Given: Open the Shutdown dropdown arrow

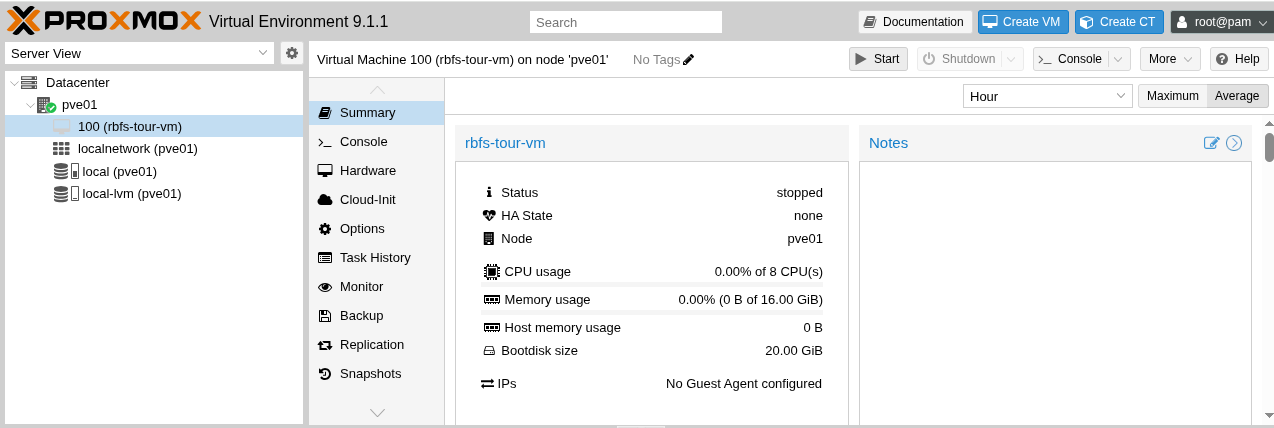Looking at the screenshot, I should pos(1013,59).
